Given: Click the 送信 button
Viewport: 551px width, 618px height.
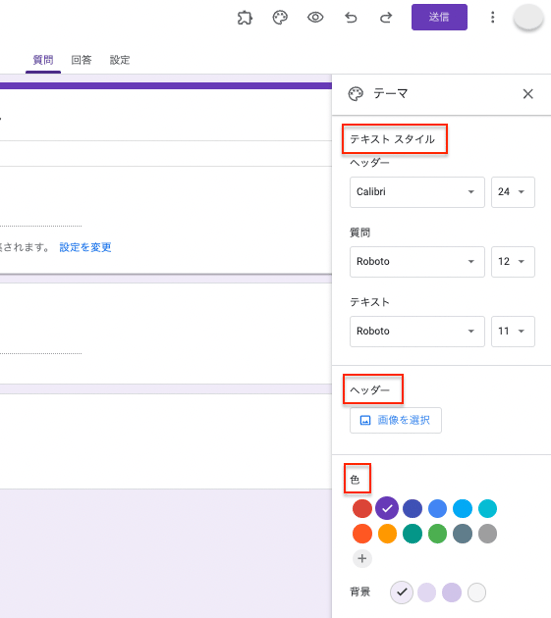Looking at the screenshot, I should point(439,17).
